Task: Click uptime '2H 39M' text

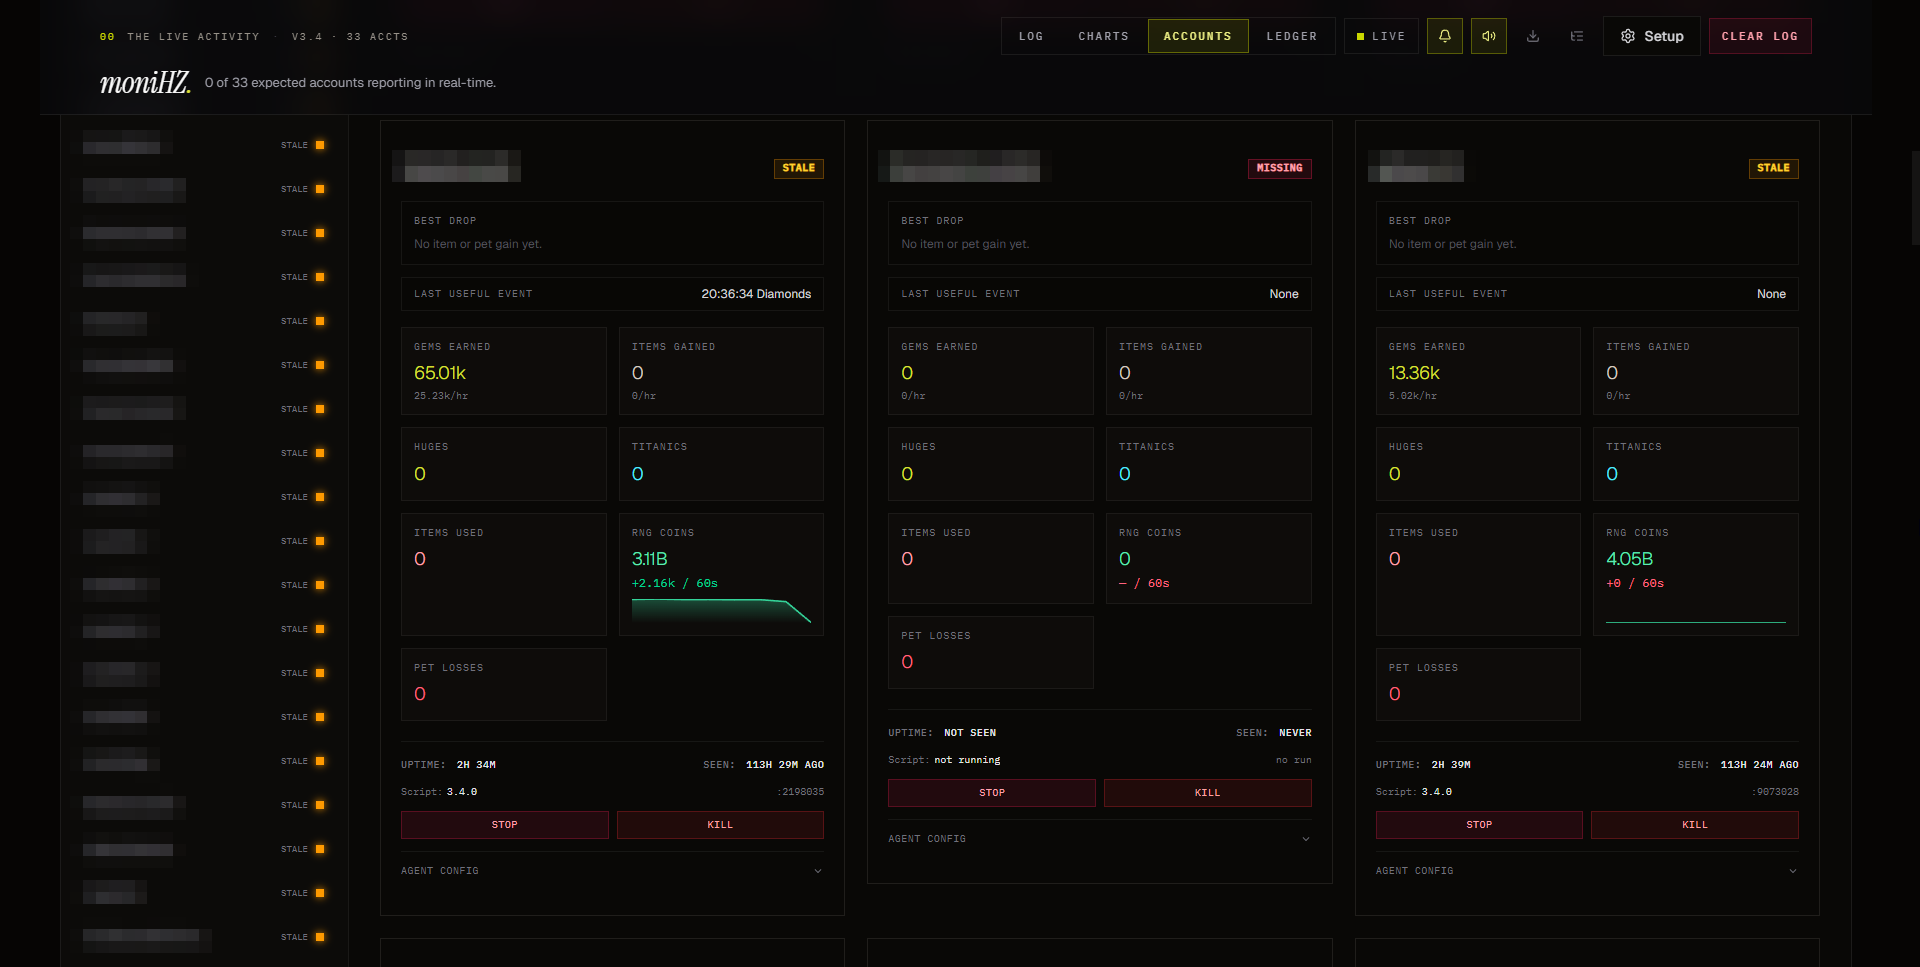Action: (1451, 765)
